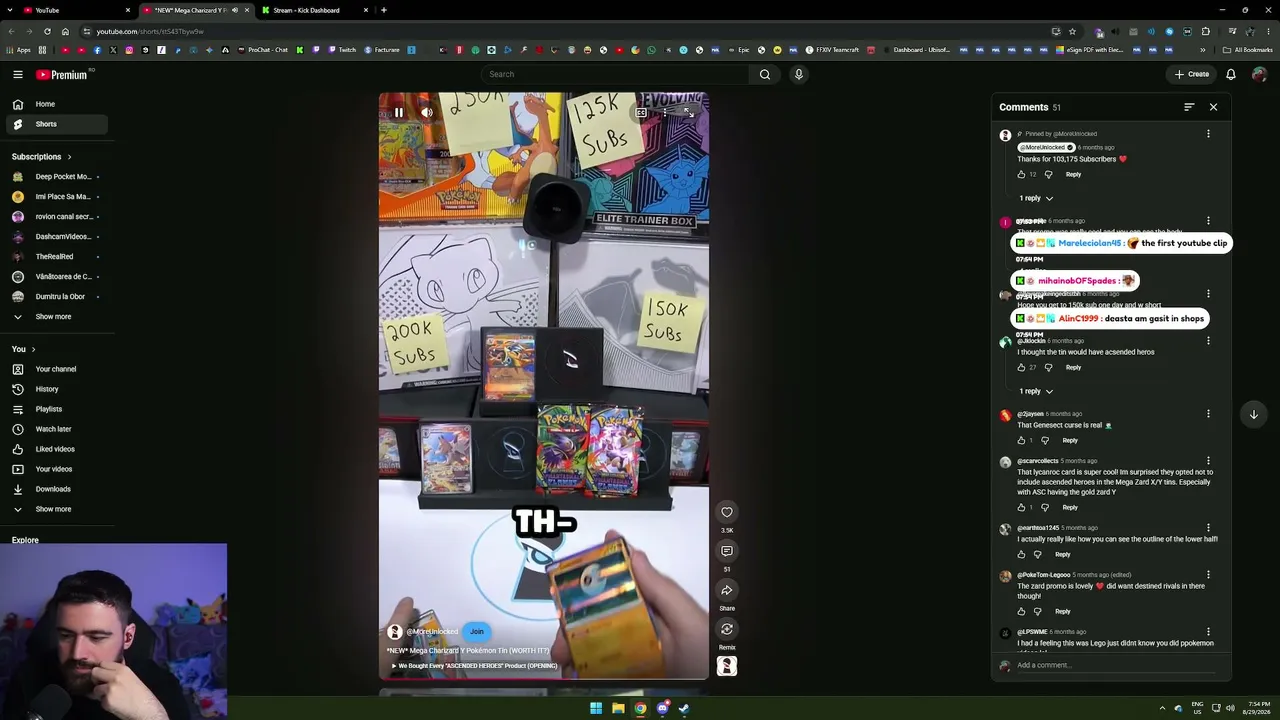Screen dimensions: 1280x720
Task: Mute the Short's volume
Action: (x=427, y=112)
